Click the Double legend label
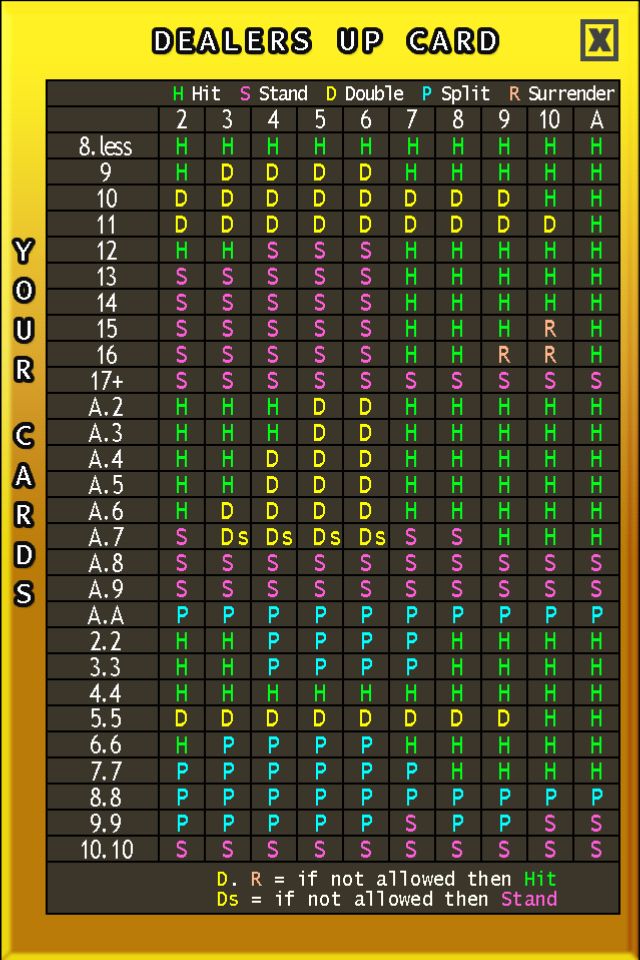The width and height of the screenshot is (640, 960). 365,94
